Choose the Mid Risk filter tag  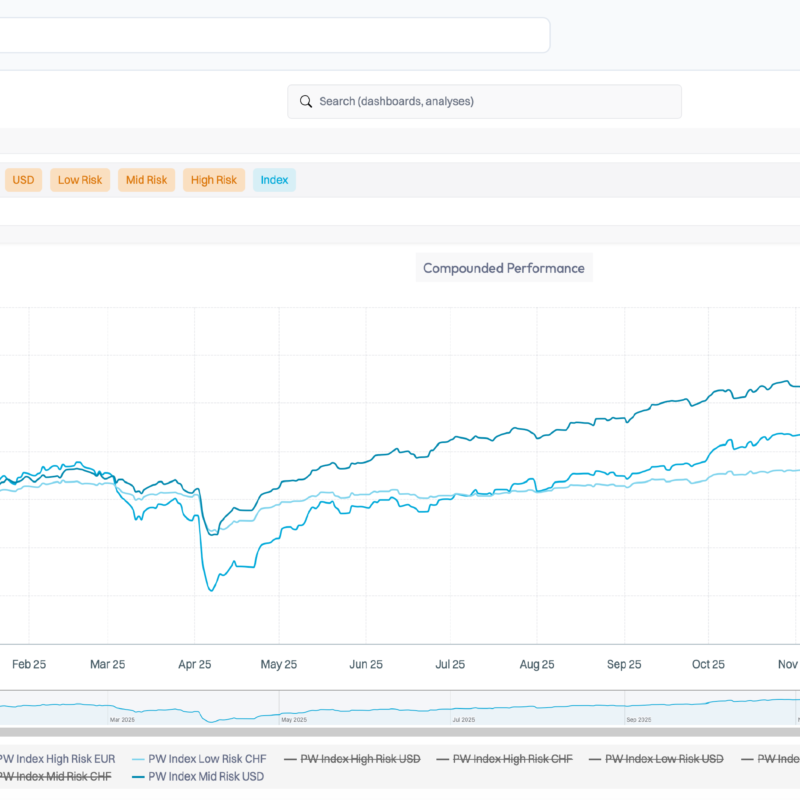pyautogui.click(x=146, y=180)
